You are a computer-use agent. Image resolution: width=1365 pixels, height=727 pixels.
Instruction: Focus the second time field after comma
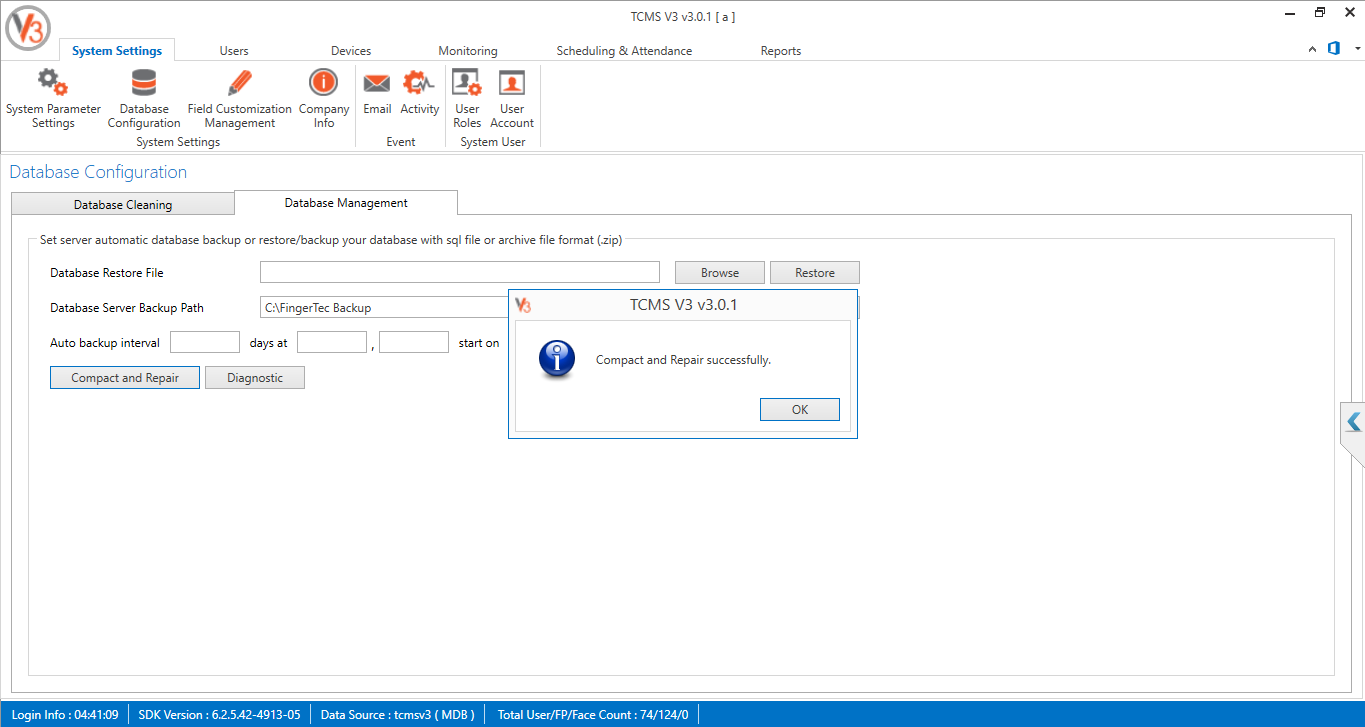(x=414, y=342)
